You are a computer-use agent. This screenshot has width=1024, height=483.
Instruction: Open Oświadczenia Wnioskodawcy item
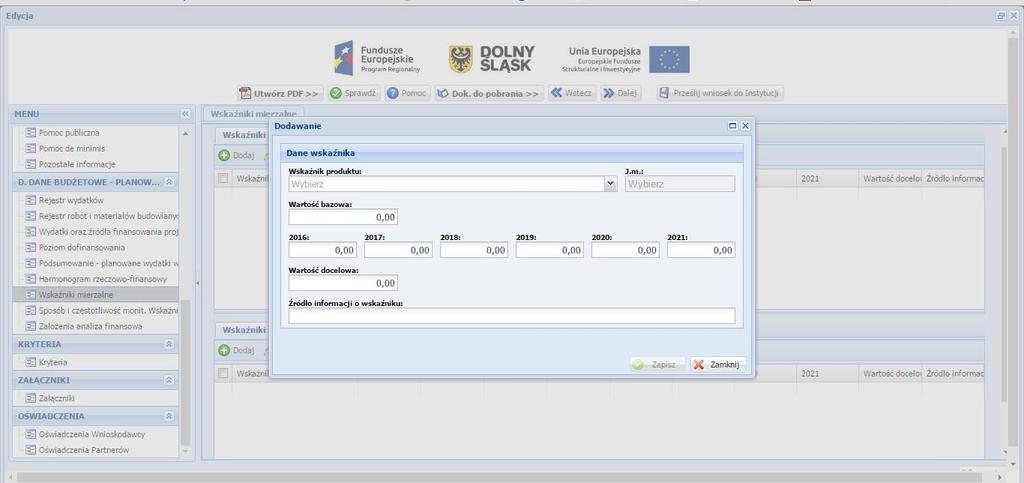click(91, 433)
